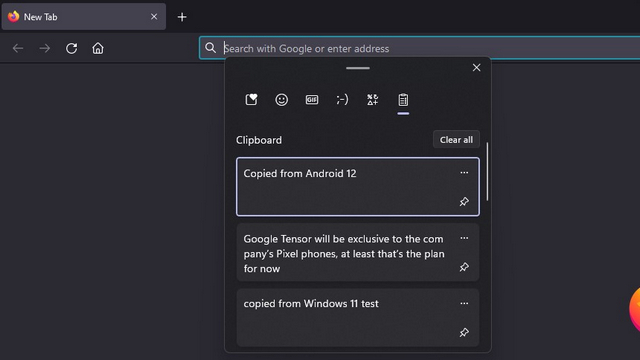640x360 pixels.
Task: Open the Most recently used tab in emoji panel
Action: tap(251, 100)
